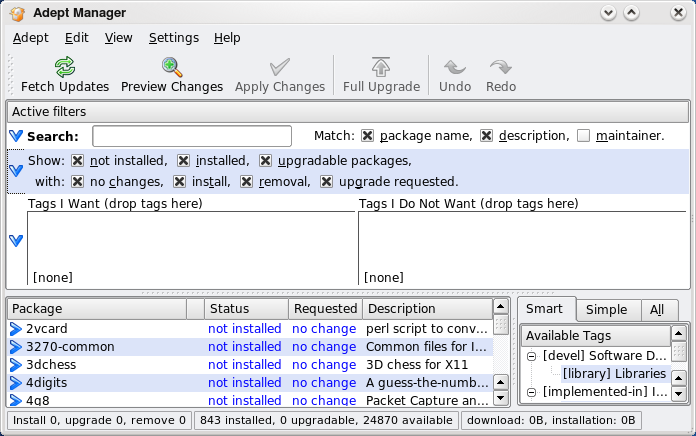Toggle the no changes checkbox
The image size is (696, 436).
[x=77, y=182]
